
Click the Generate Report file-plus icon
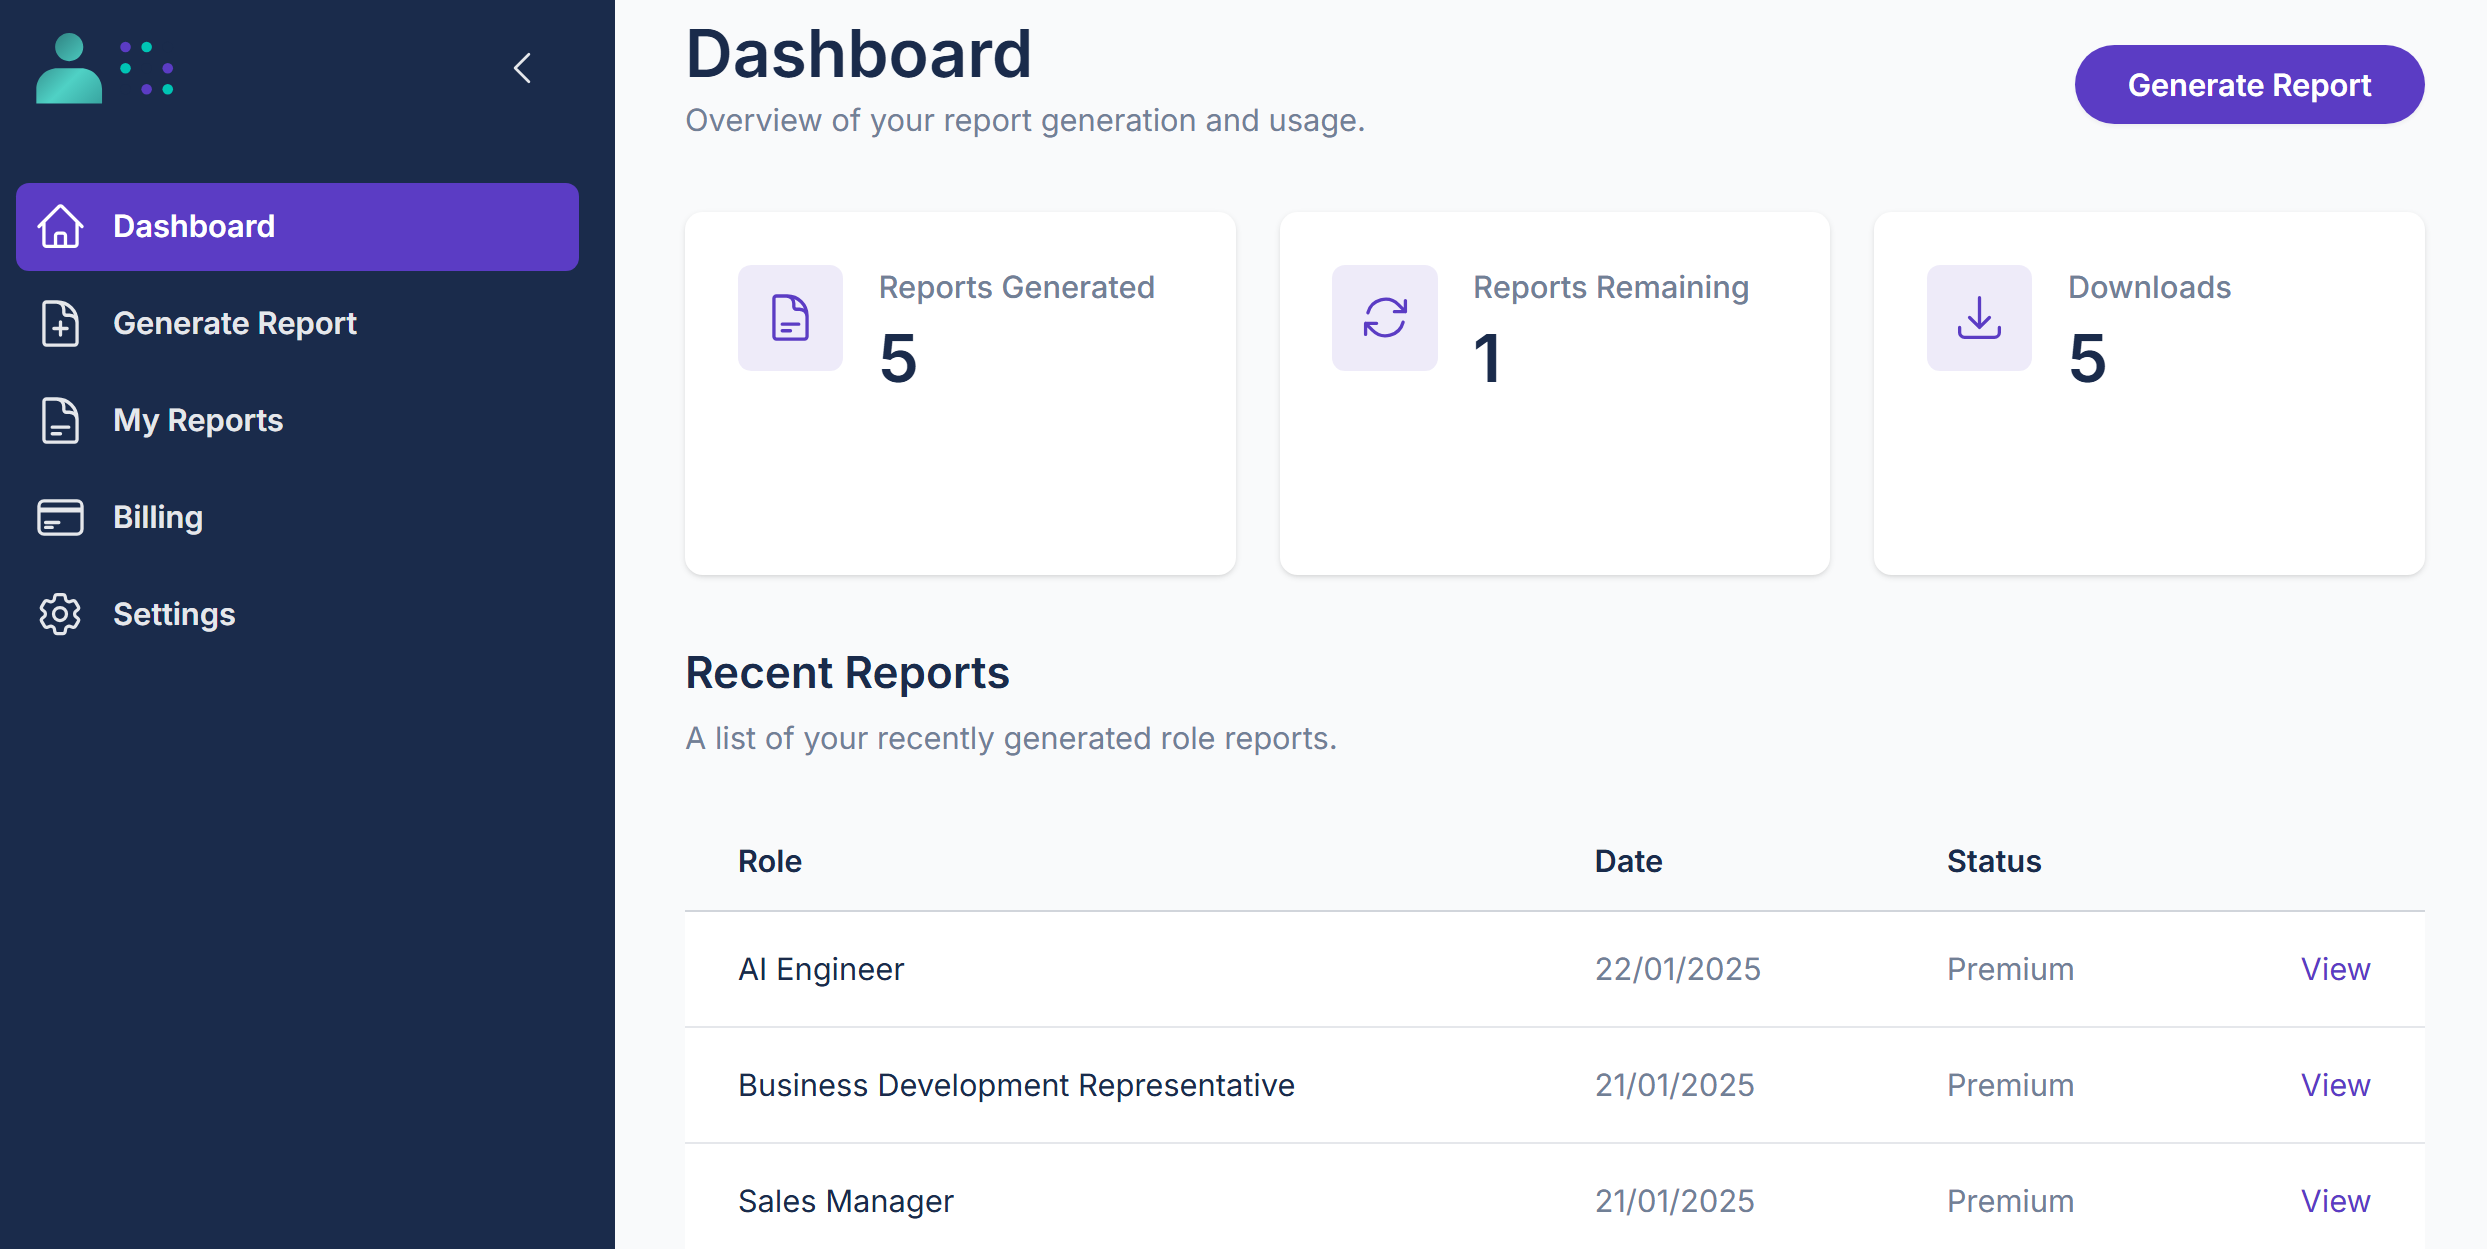tap(60, 323)
